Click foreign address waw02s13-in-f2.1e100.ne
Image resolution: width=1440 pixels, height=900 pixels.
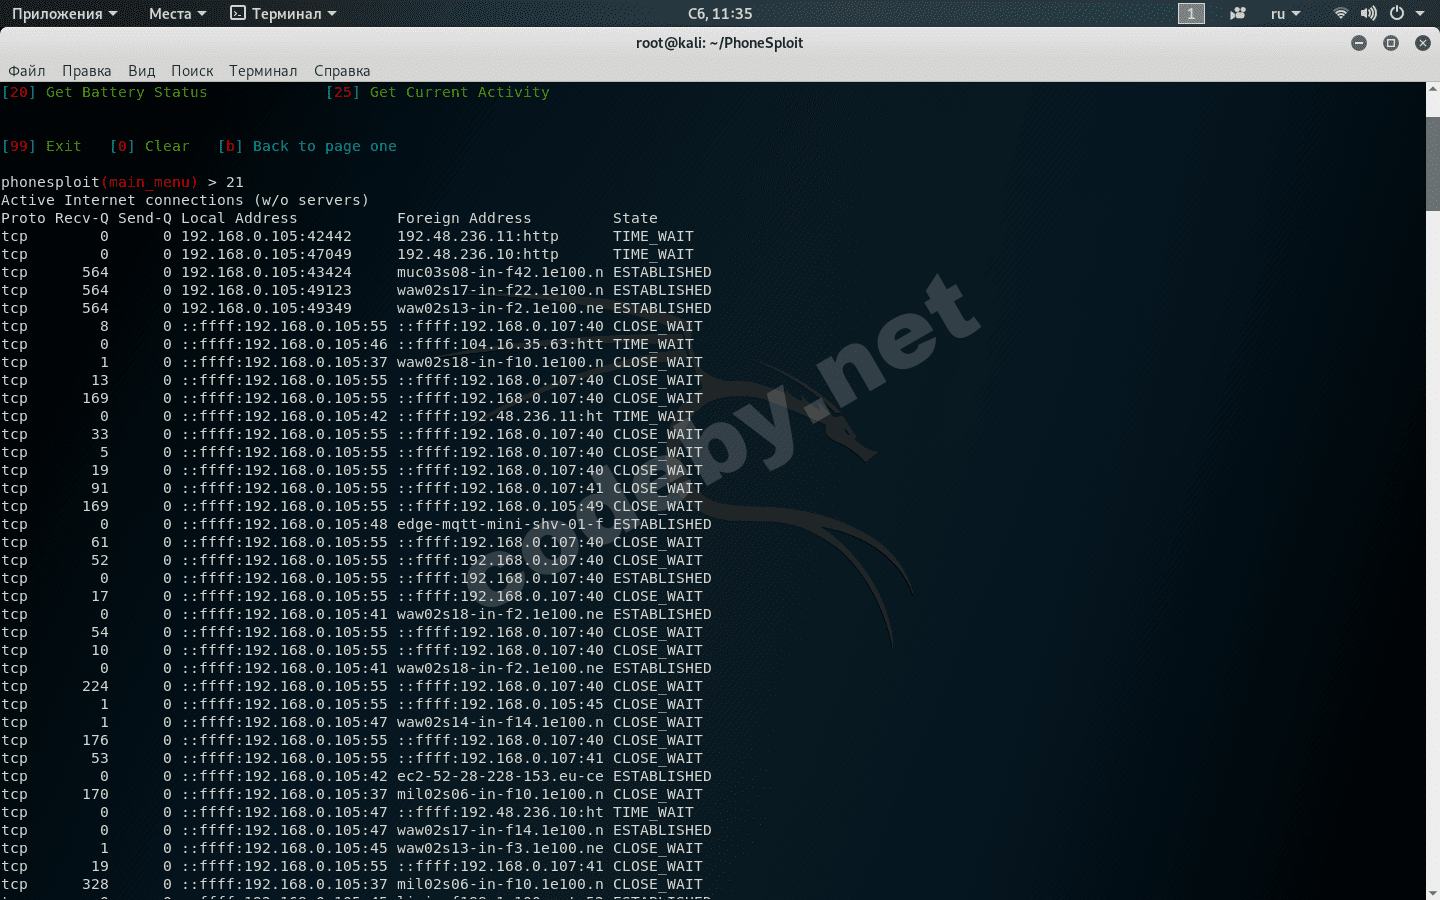click(500, 308)
